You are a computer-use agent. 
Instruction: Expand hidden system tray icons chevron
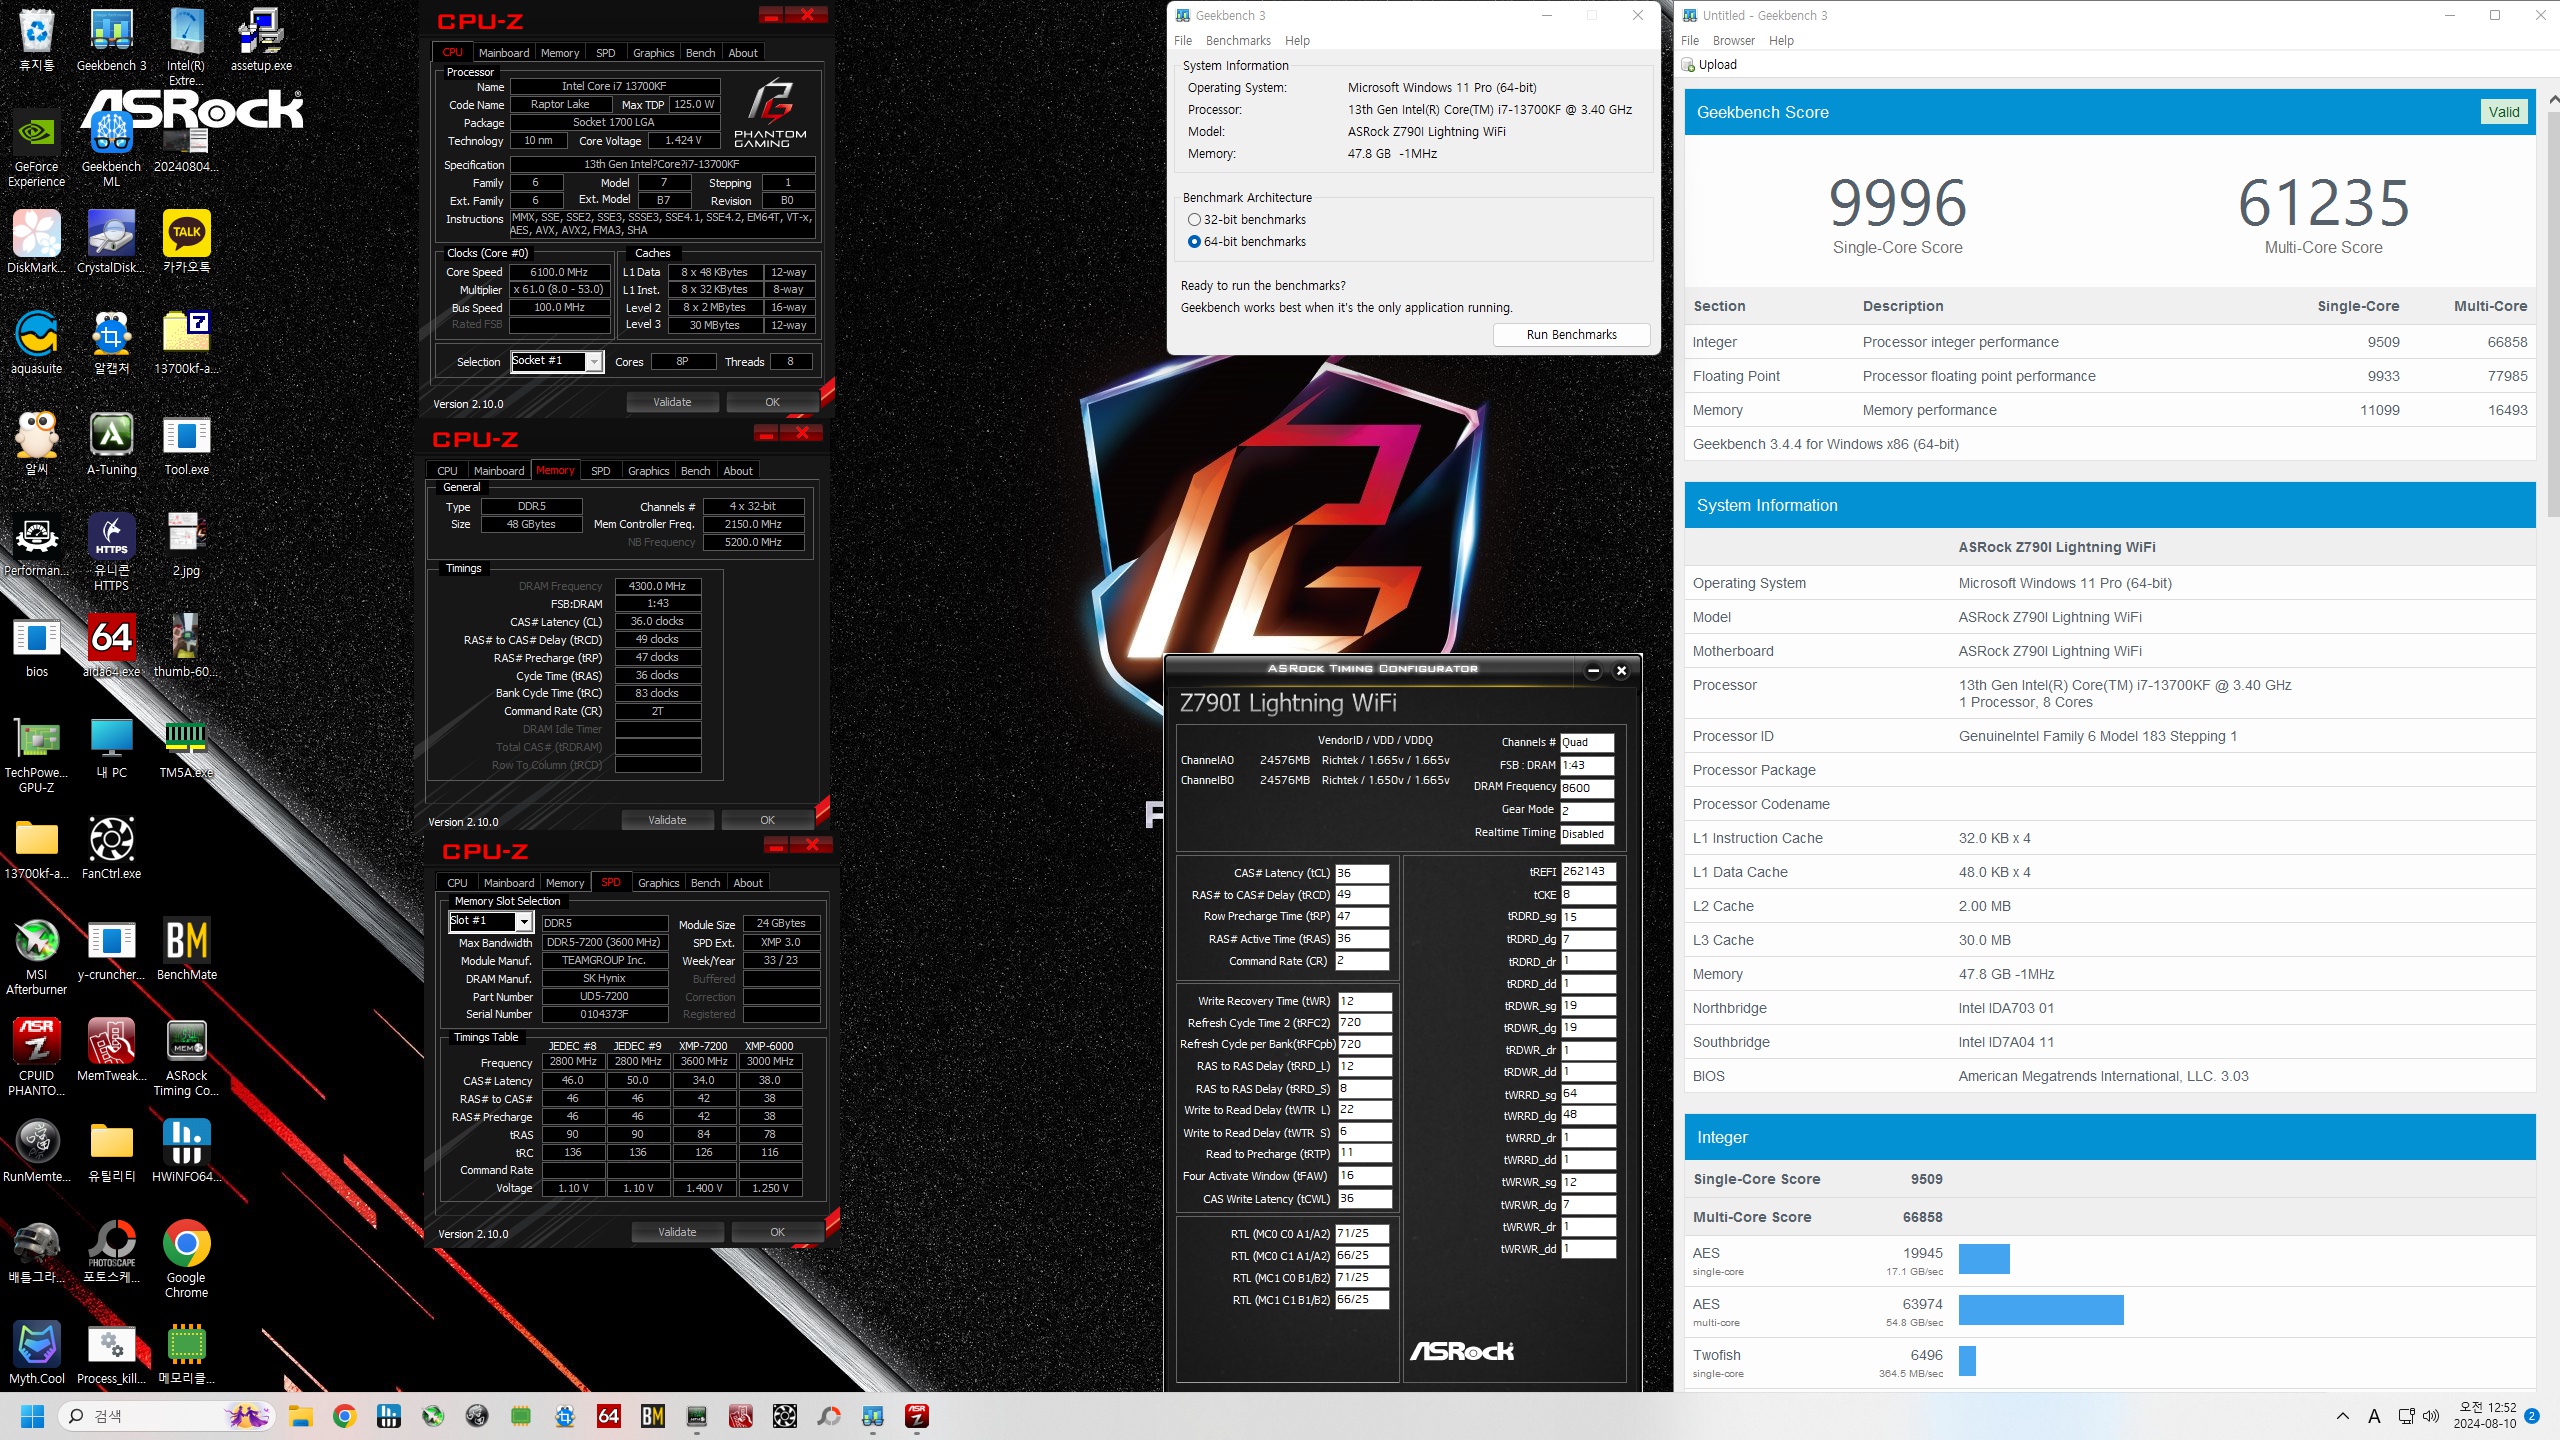pyautogui.click(x=2342, y=1416)
